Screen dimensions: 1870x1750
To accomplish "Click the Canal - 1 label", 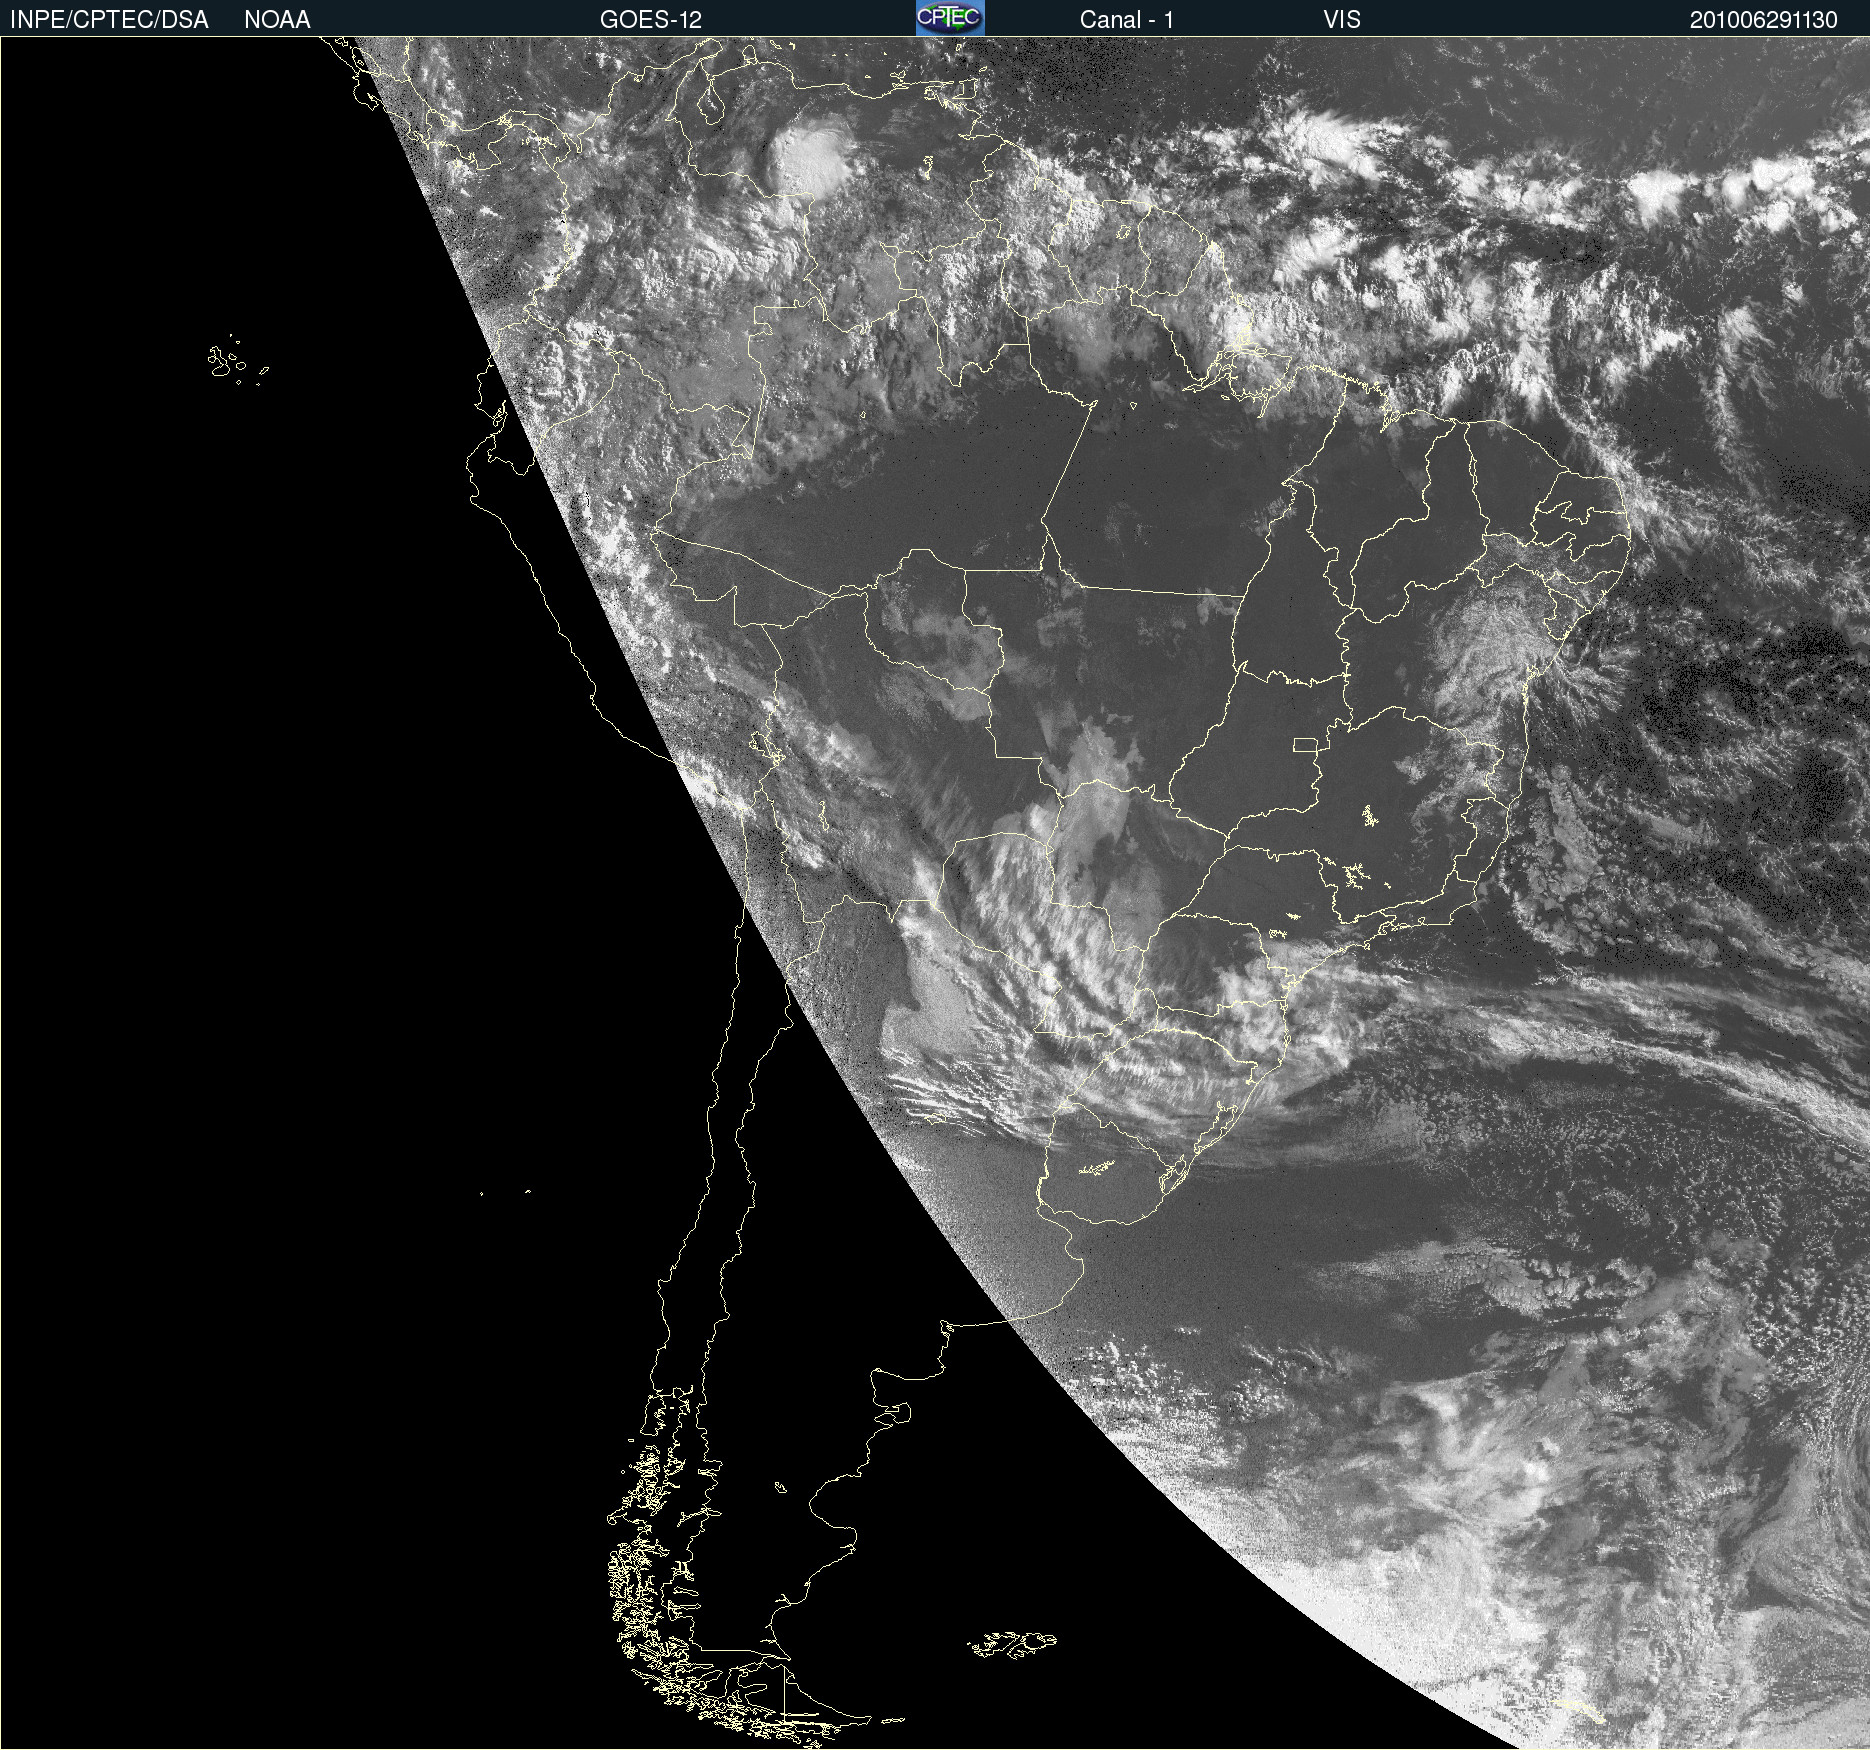I will pos(1127,20).
